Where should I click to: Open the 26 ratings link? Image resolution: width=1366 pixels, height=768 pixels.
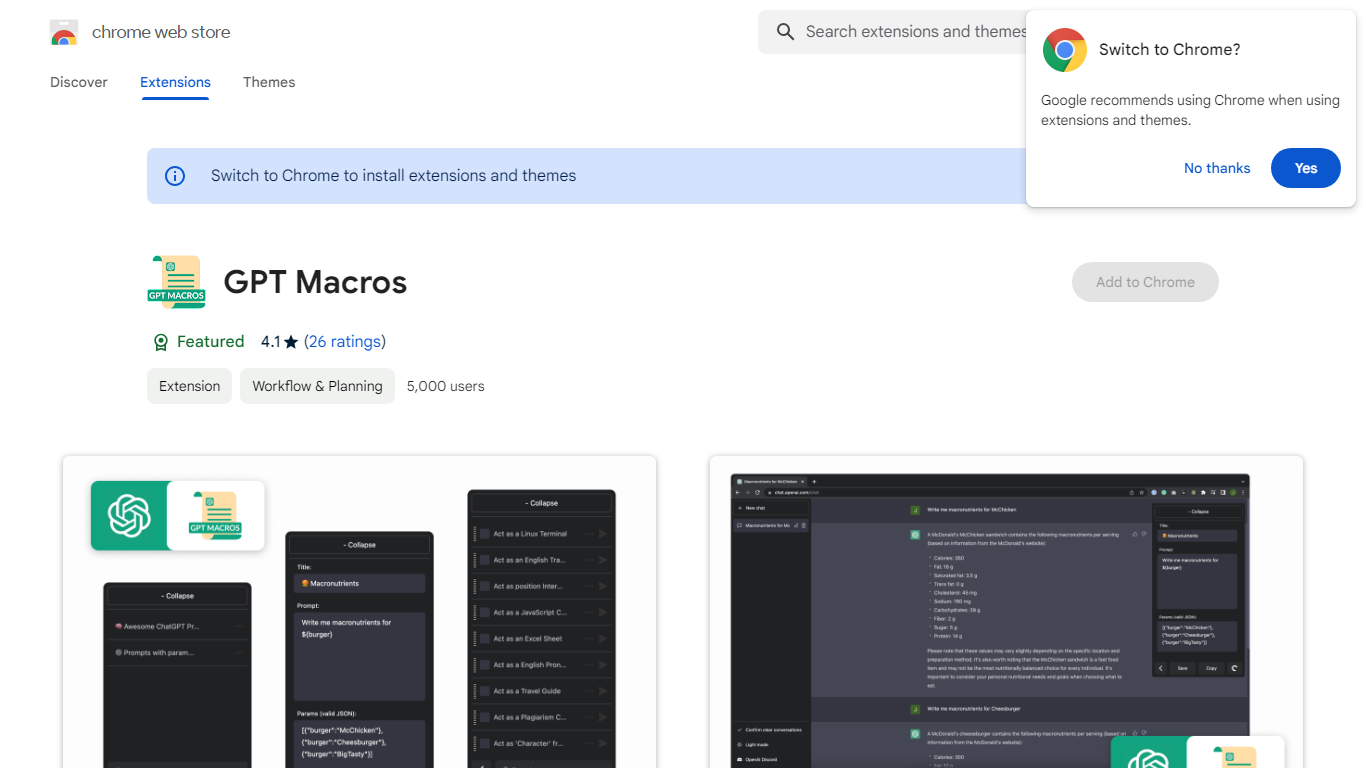[344, 342]
